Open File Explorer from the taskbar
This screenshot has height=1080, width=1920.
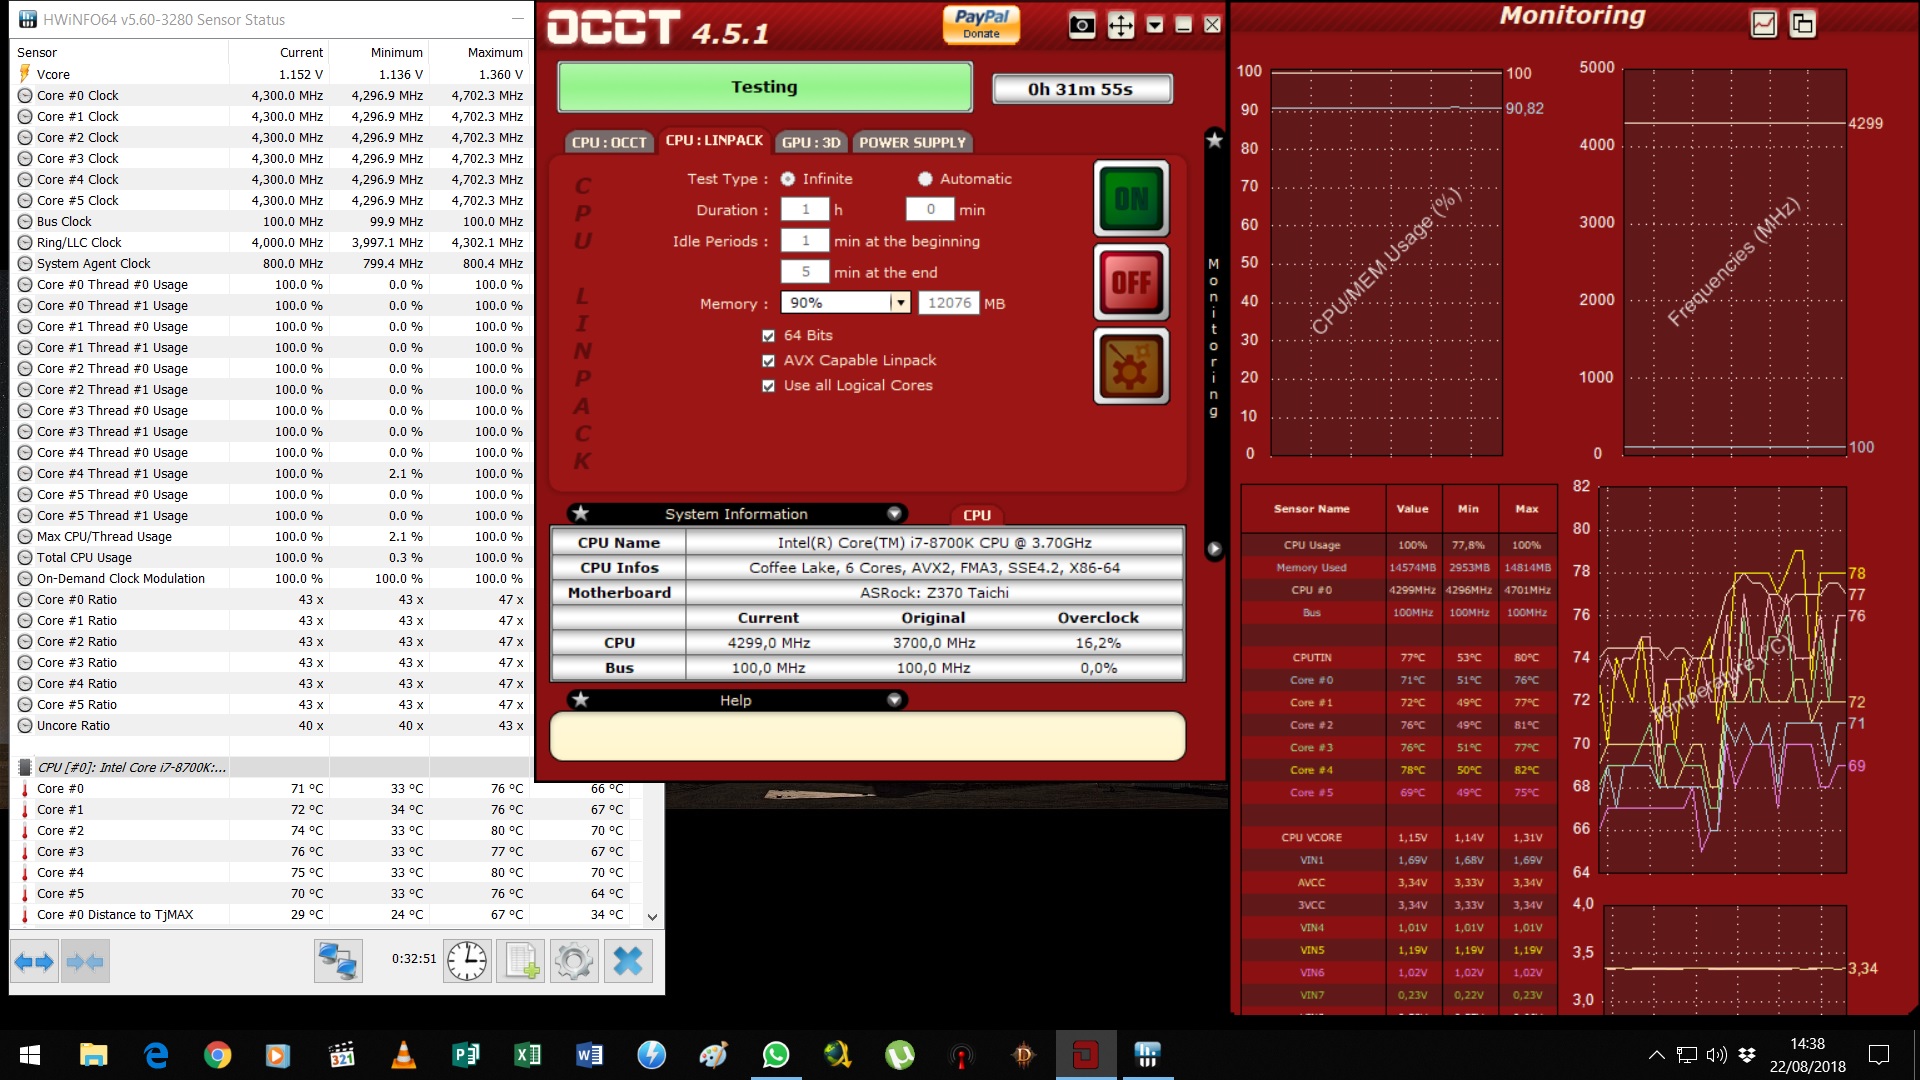click(93, 1055)
